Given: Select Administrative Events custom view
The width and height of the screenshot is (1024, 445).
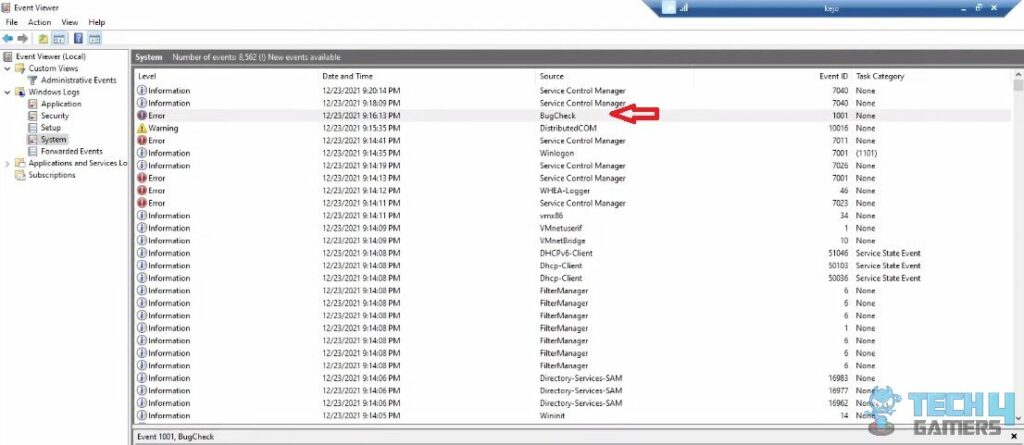Looking at the screenshot, I should coord(78,80).
